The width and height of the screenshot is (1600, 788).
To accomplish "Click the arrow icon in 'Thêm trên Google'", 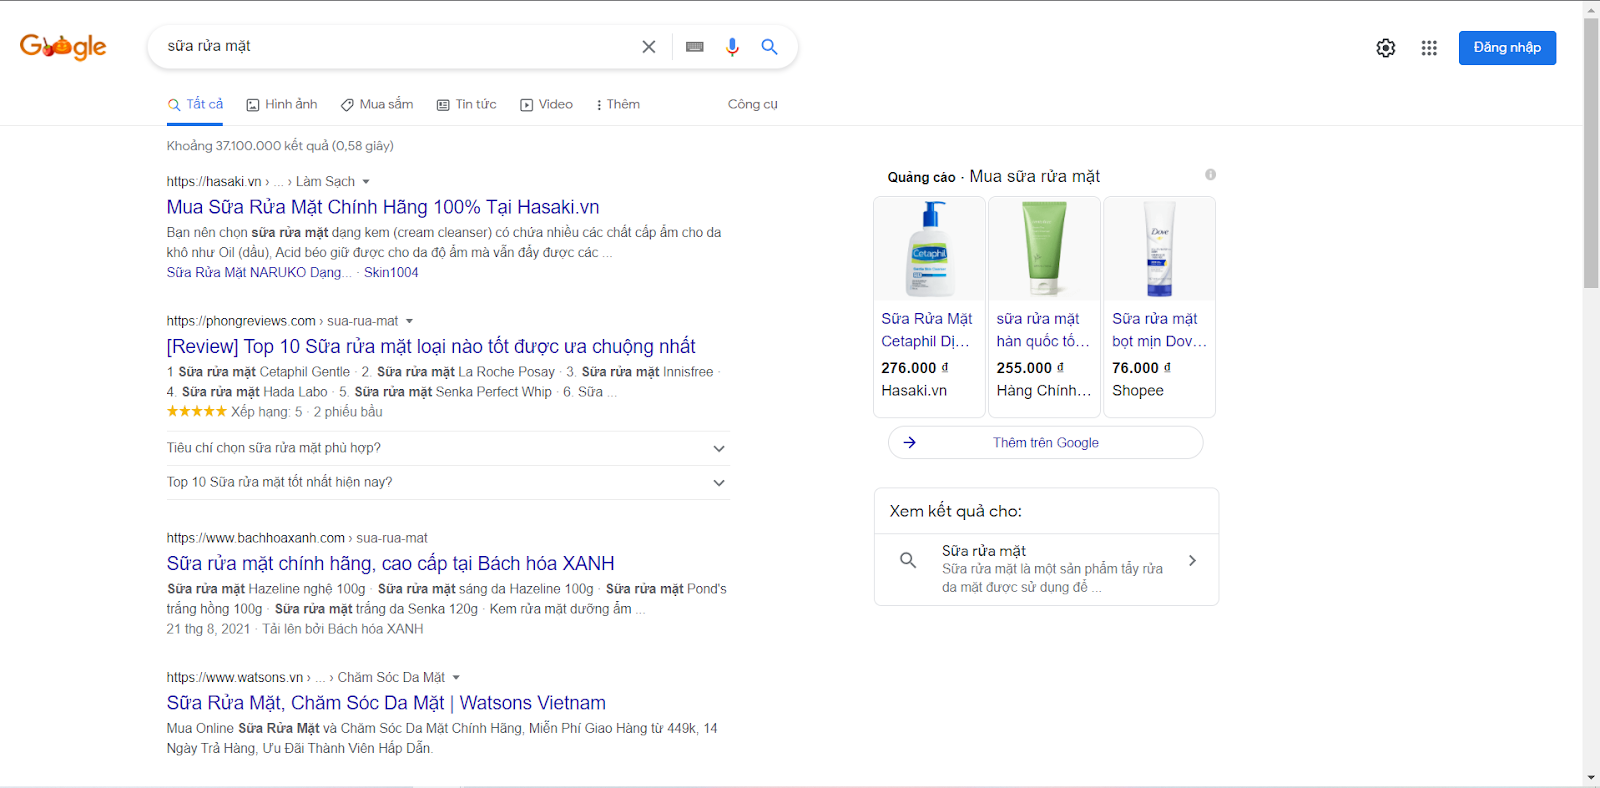I will point(910,442).
